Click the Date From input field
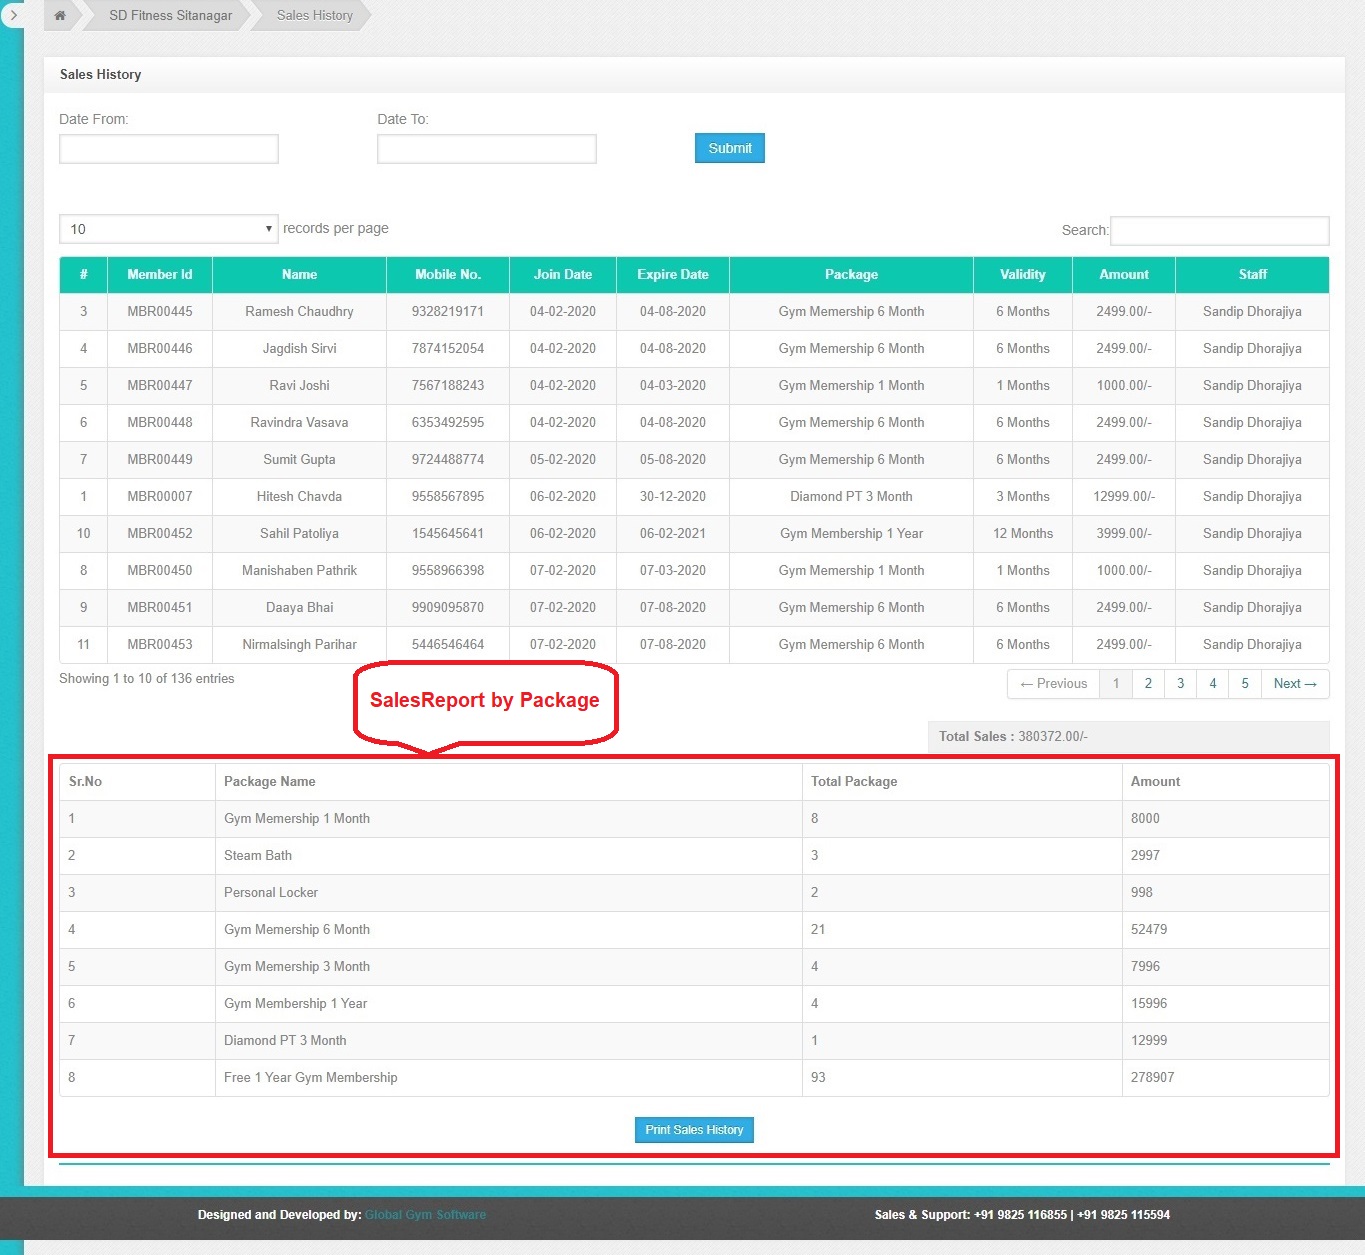The image size is (1365, 1255). pyautogui.click(x=168, y=148)
